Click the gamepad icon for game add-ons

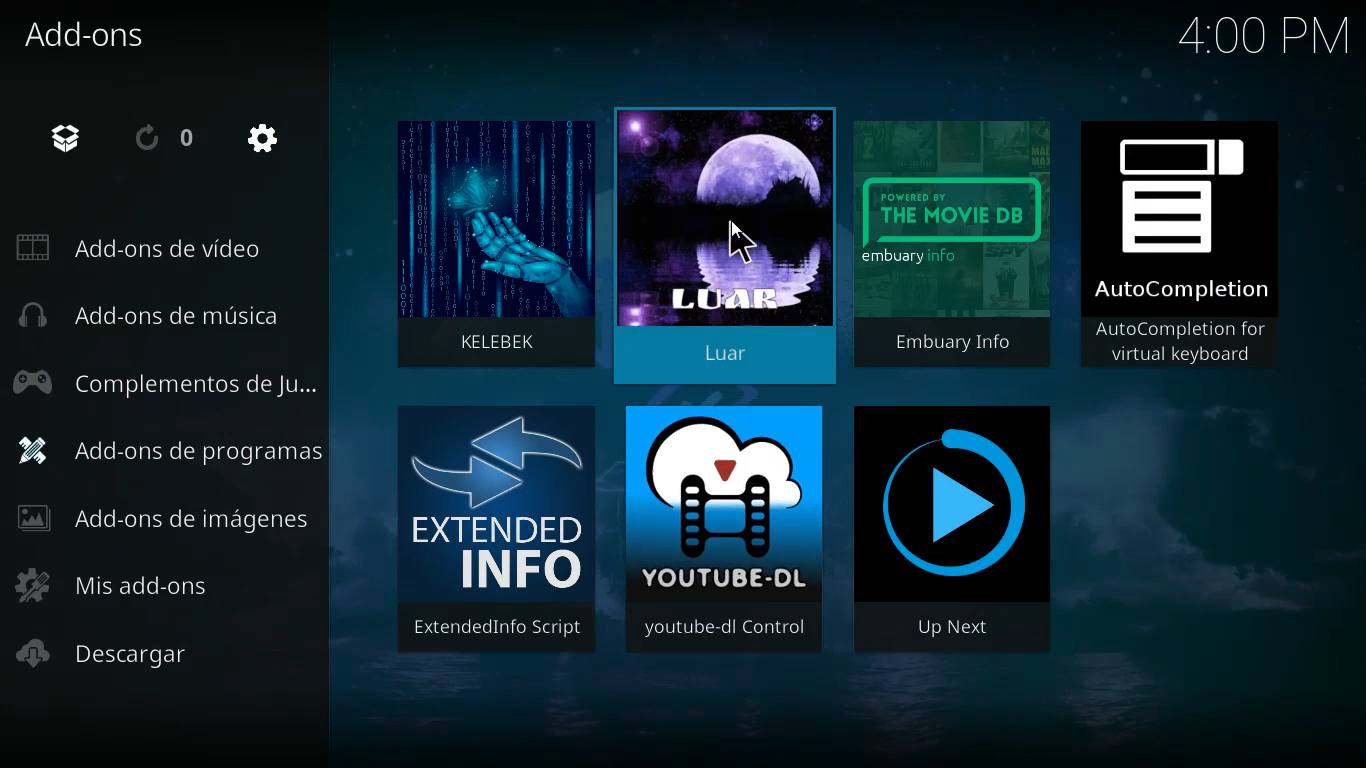pos(33,382)
